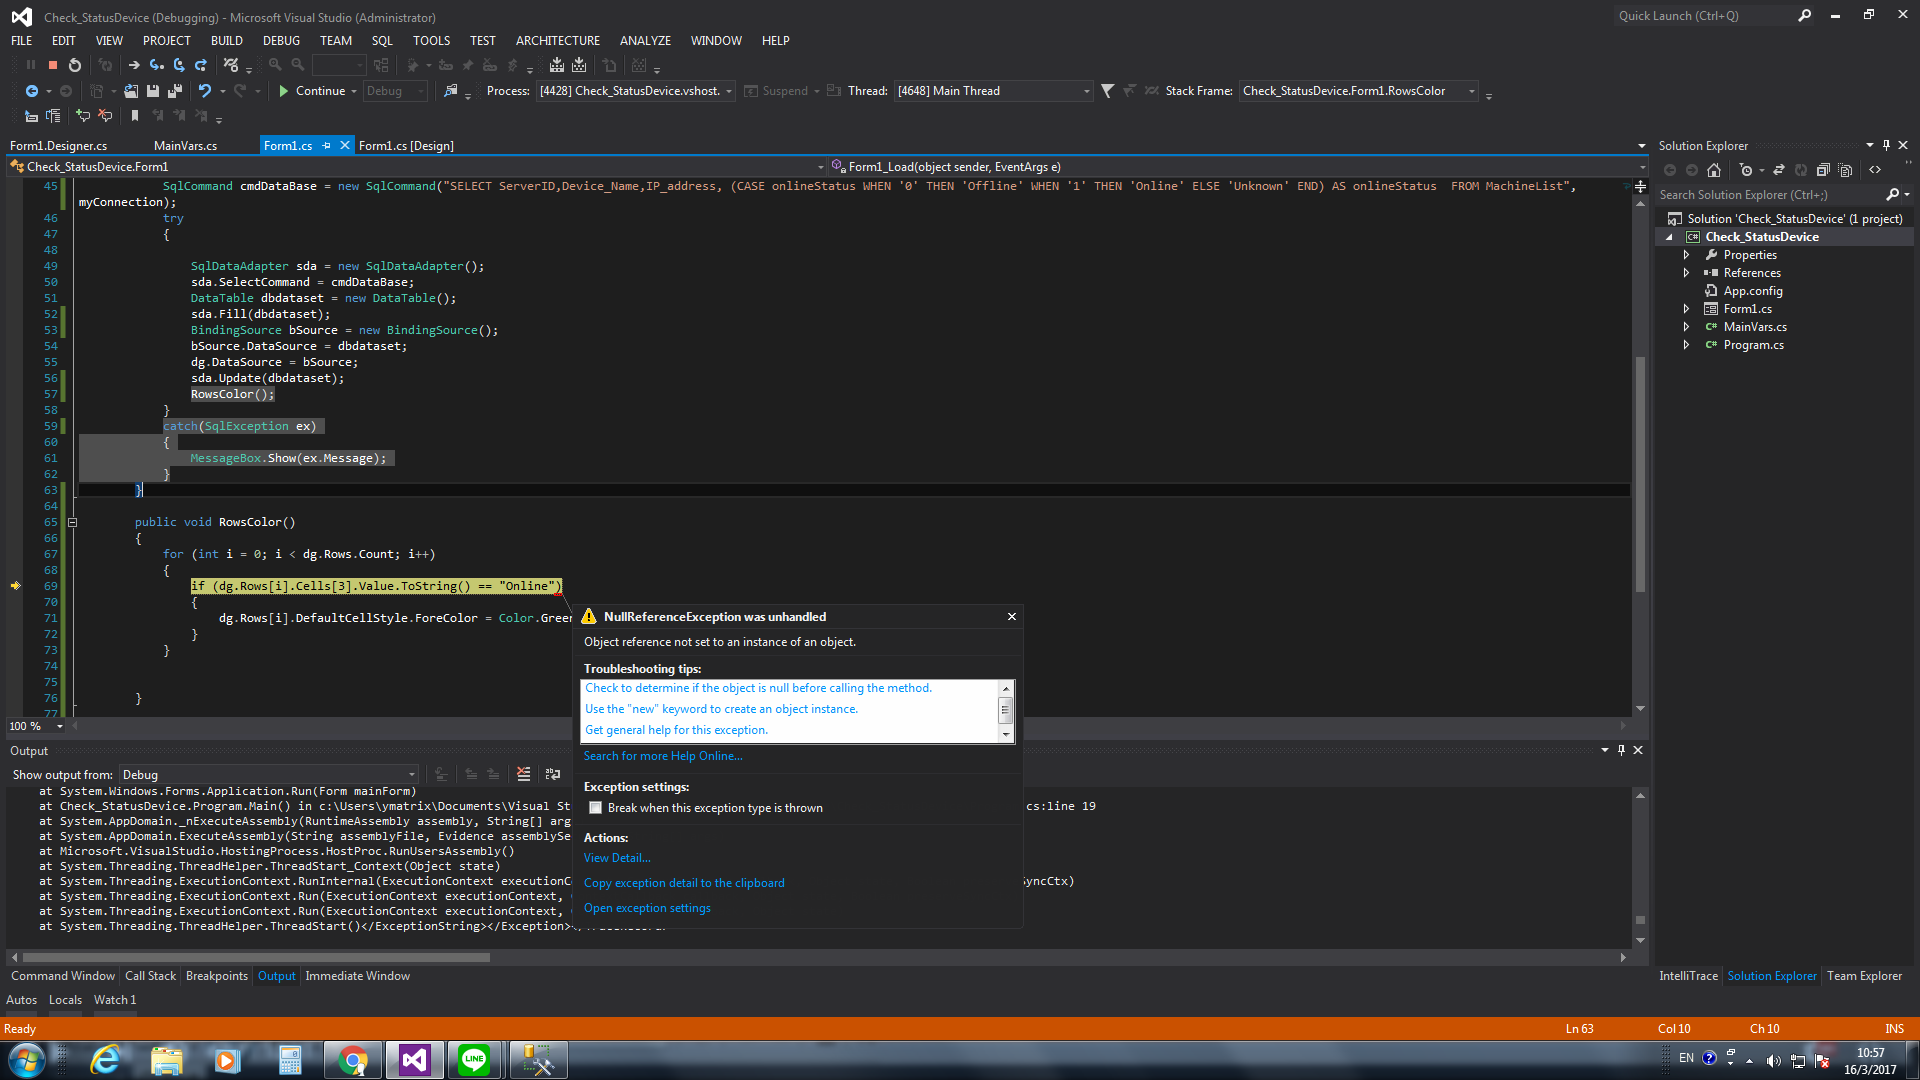Open the Stack Frame dropdown
The height and width of the screenshot is (1080, 1920).
click(x=1359, y=91)
